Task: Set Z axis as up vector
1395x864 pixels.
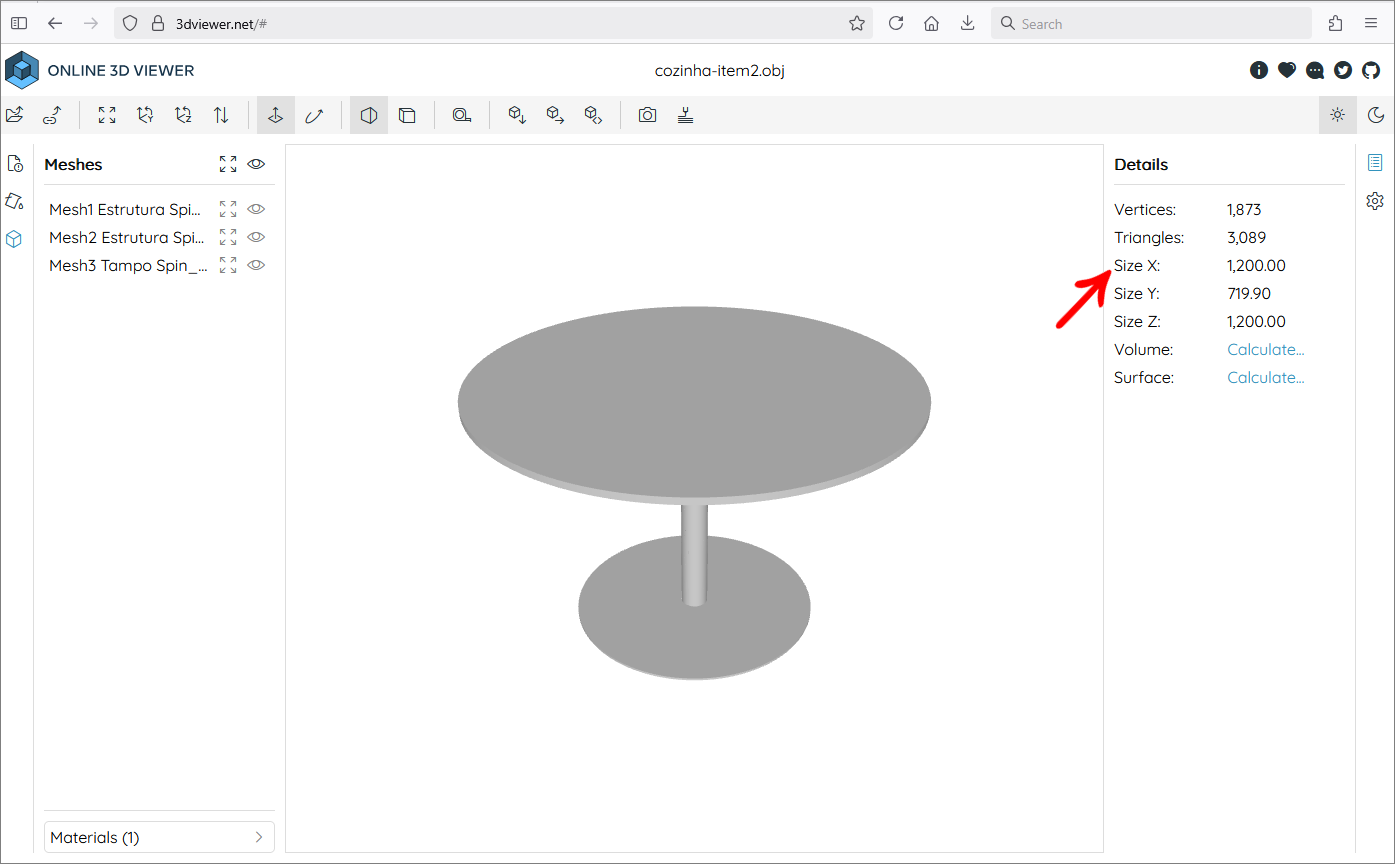Action: coord(183,115)
